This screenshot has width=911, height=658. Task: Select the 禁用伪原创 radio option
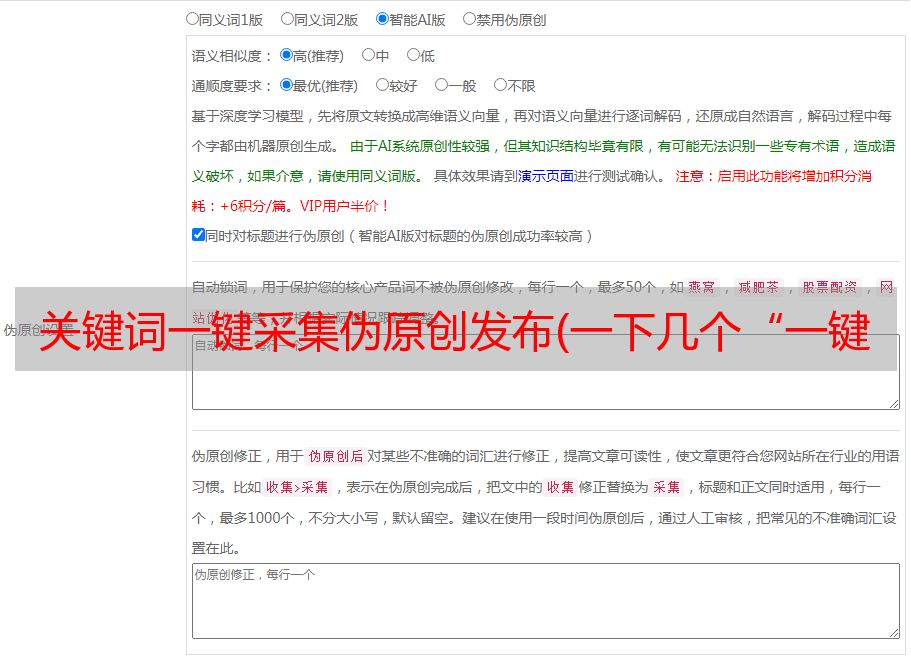point(469,19)
